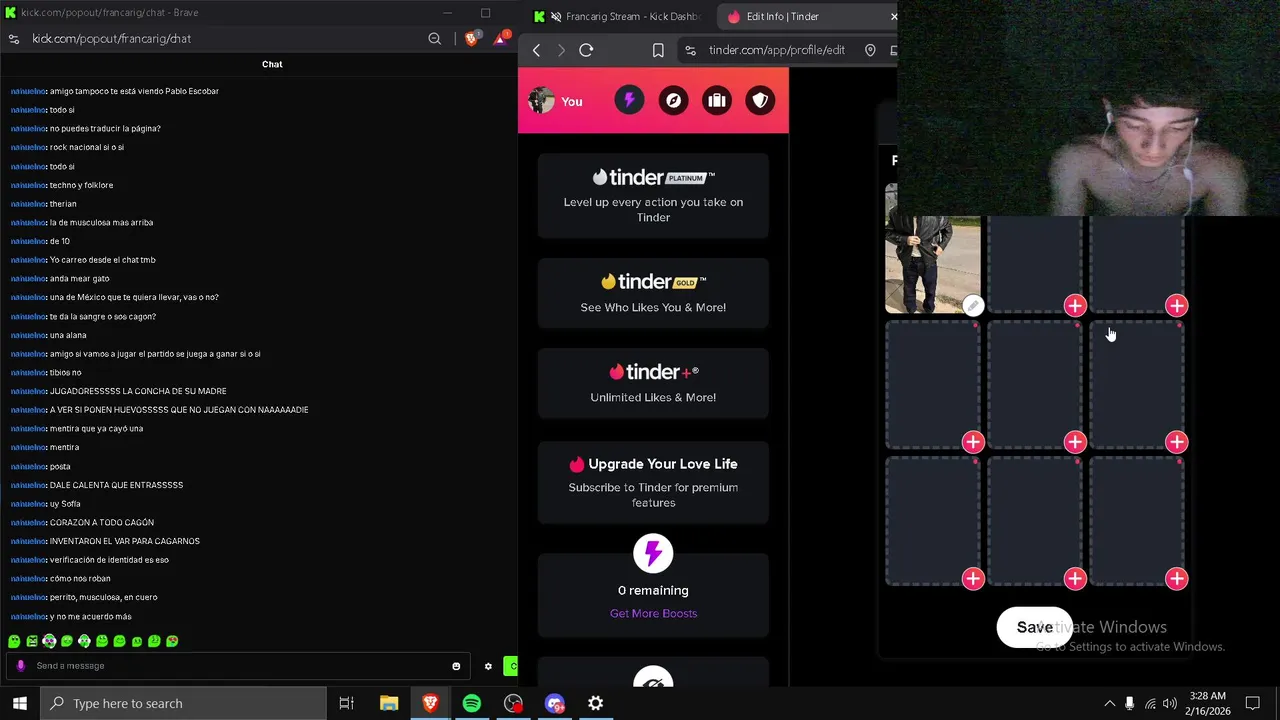
Task: Switch to 'Francarig Stream - Kick Dashboard' tab
Action: tap(620, 16)
